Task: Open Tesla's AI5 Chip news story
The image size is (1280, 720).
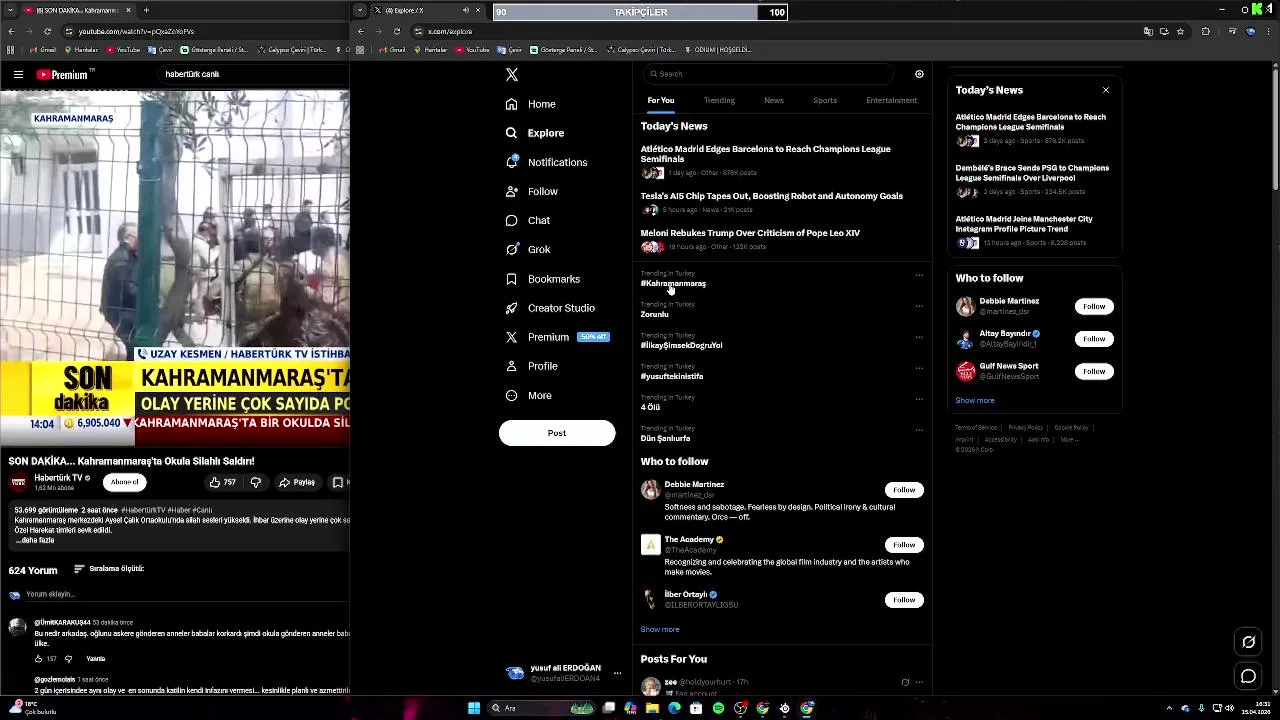Action: 772,196
